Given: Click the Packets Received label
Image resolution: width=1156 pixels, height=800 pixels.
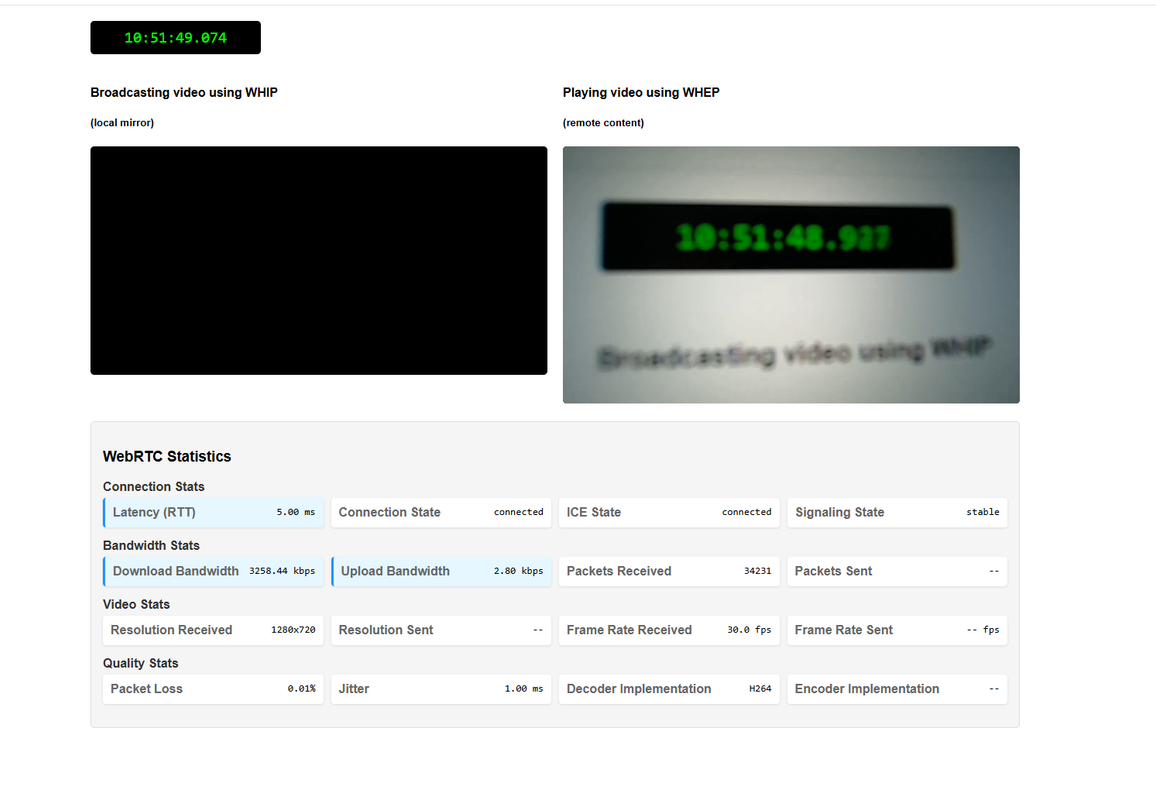Looking at the screenshot, I should (x=619, y=571).
